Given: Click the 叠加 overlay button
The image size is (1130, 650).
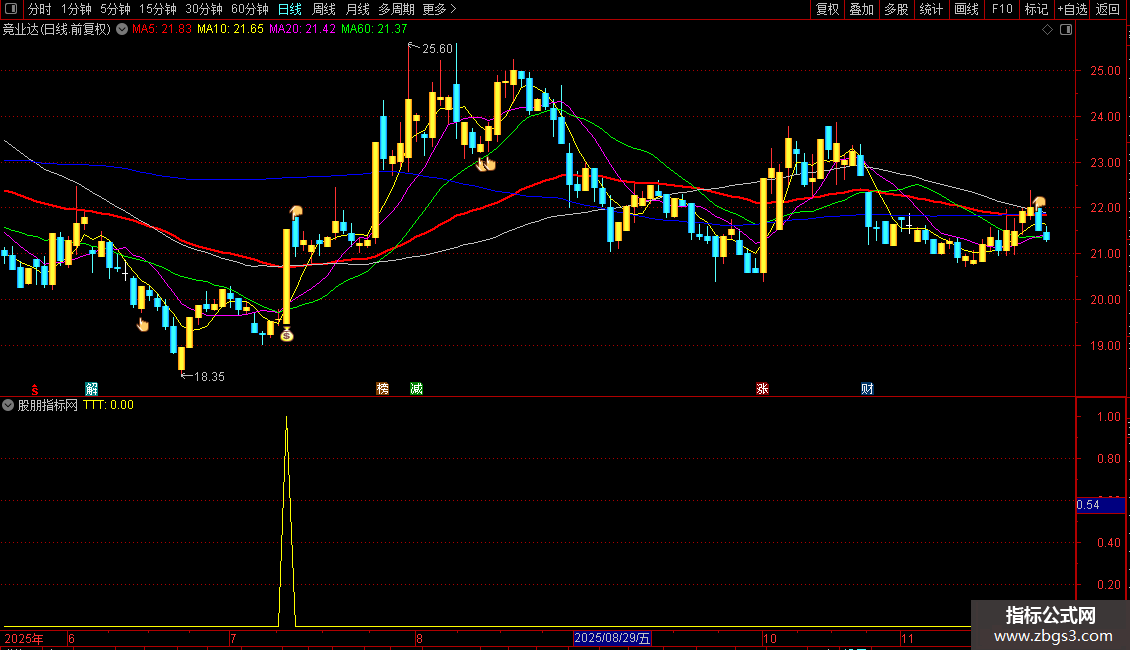Looking at the screenshot, I should (x=861, y=9).
